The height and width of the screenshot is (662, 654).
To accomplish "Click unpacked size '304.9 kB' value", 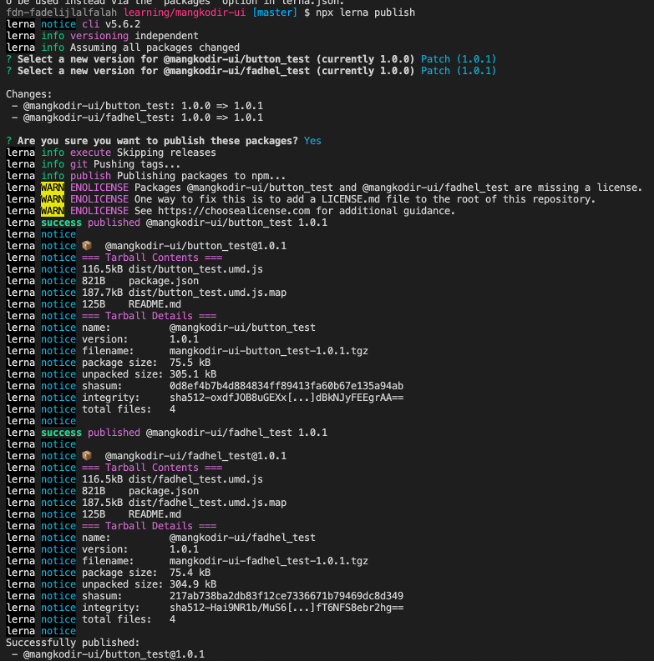I will click(x=193, y=584).
